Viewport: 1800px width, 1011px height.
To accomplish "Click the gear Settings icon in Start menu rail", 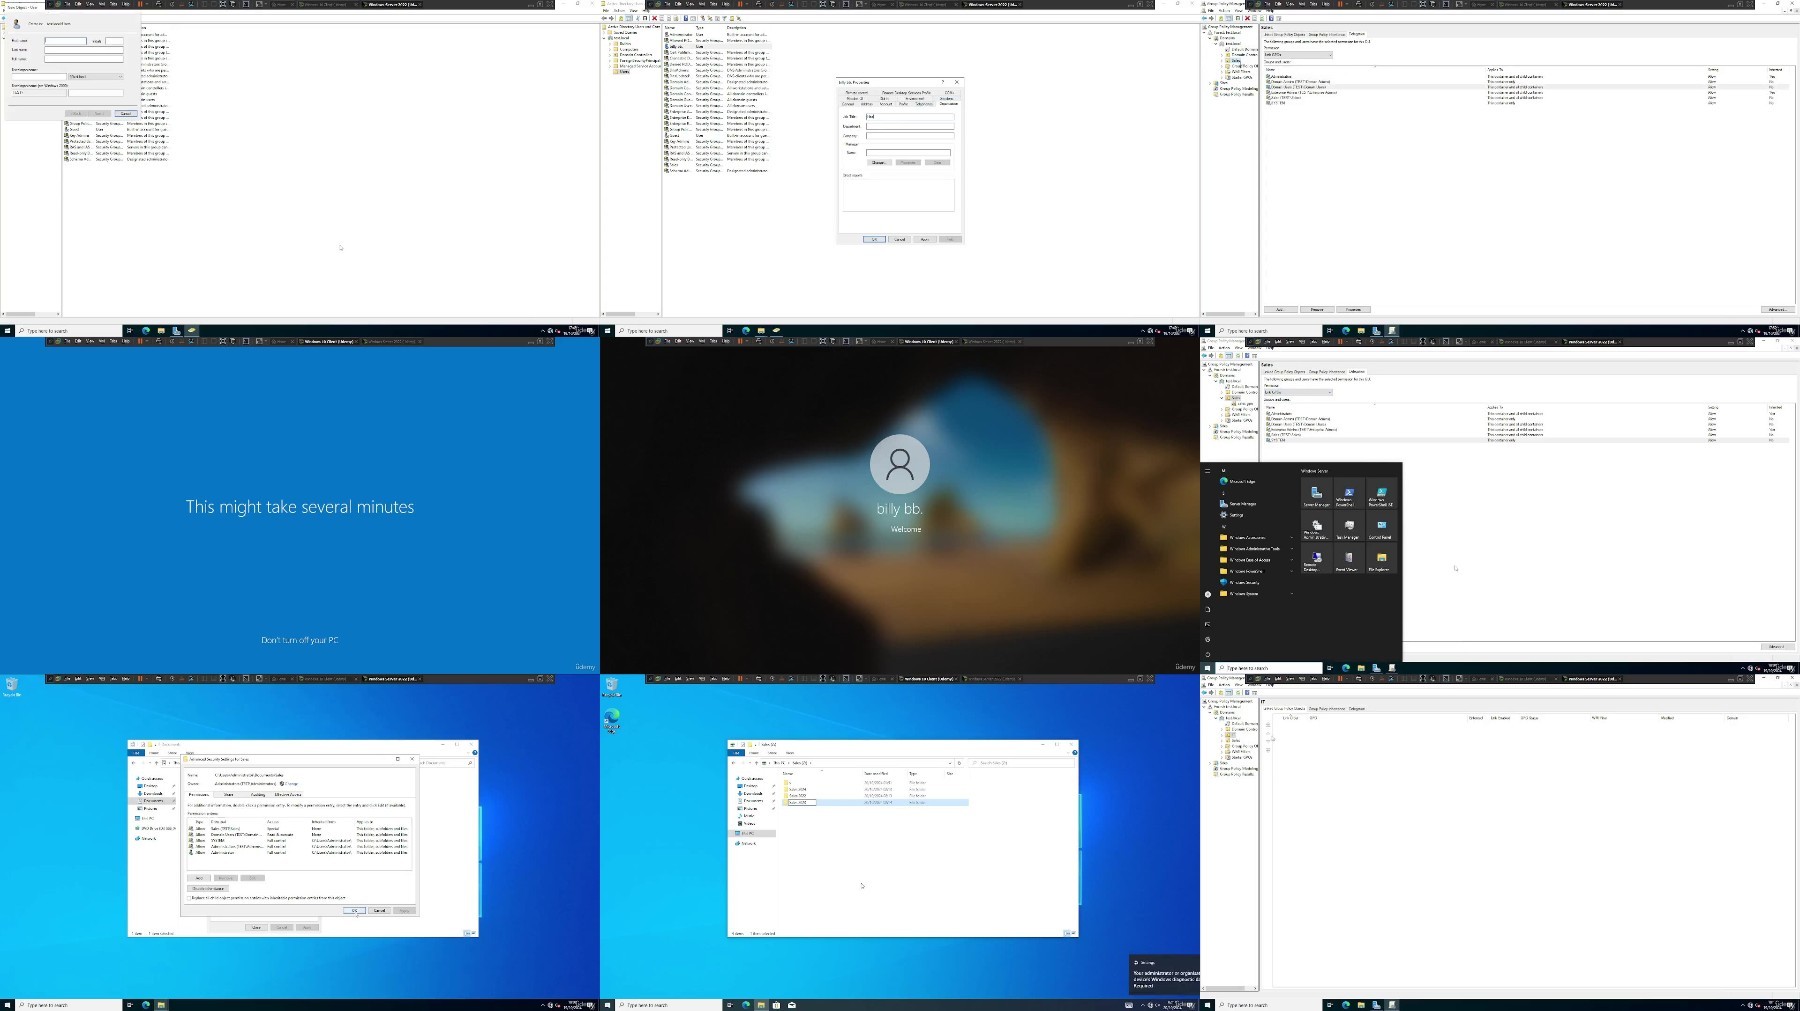I will [1207, 639].
